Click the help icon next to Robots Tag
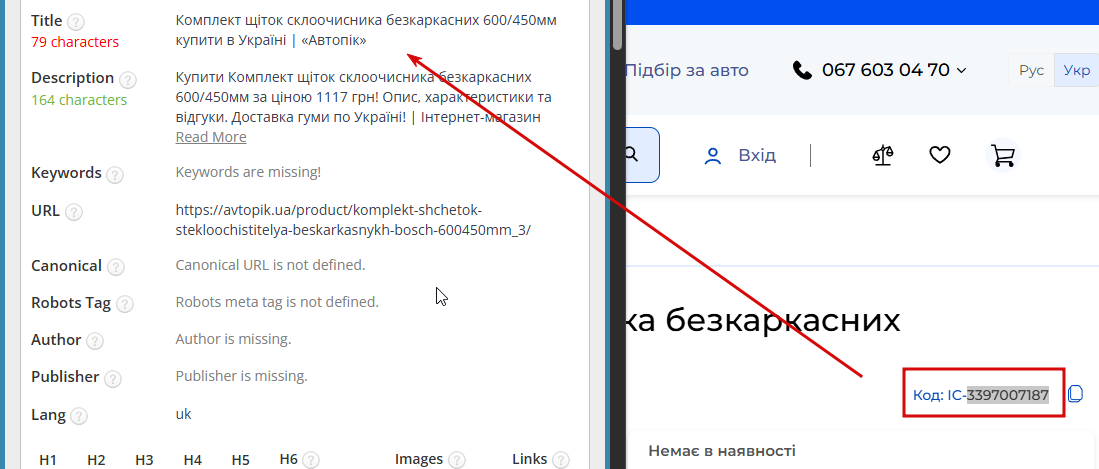Viewport: 1099px width, 469px height. tap(125, 304)
